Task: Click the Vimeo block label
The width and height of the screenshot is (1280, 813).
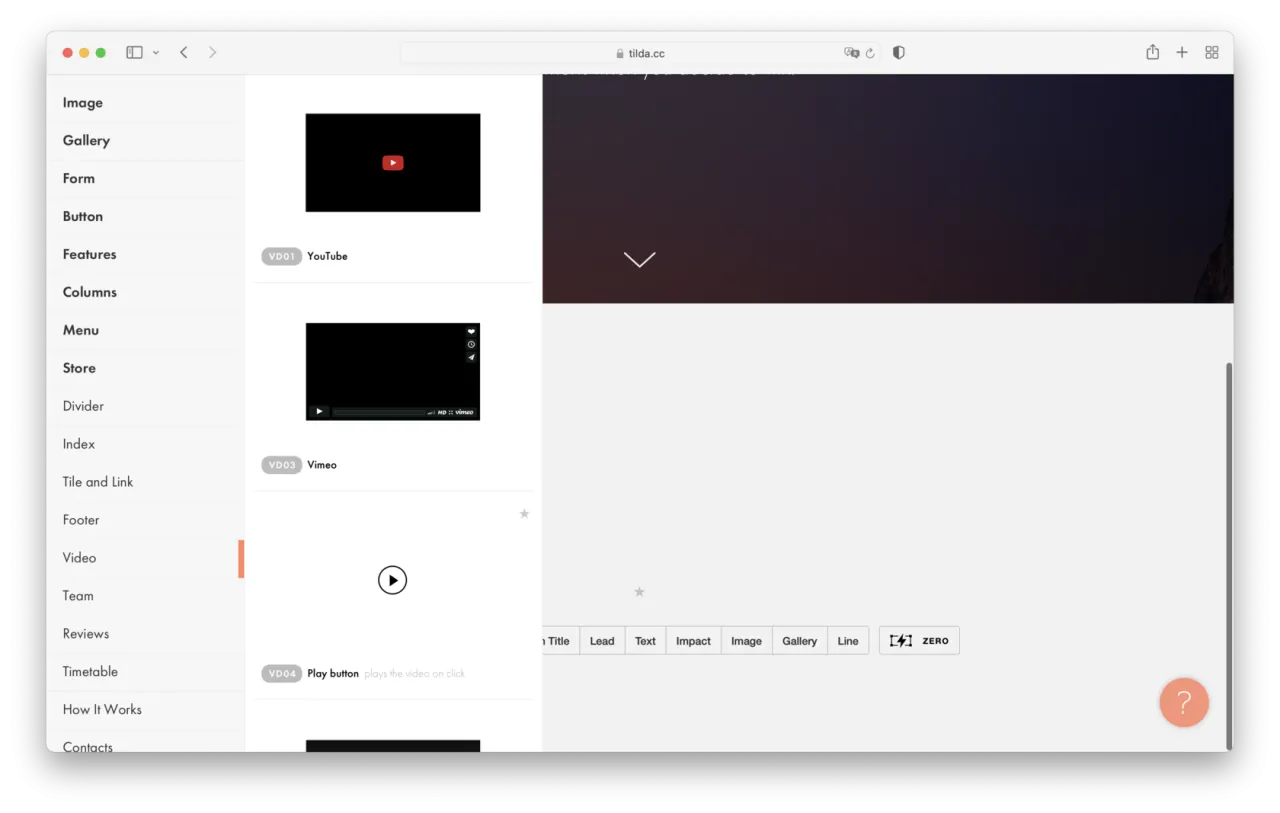Action: click(x=322, y=466)
